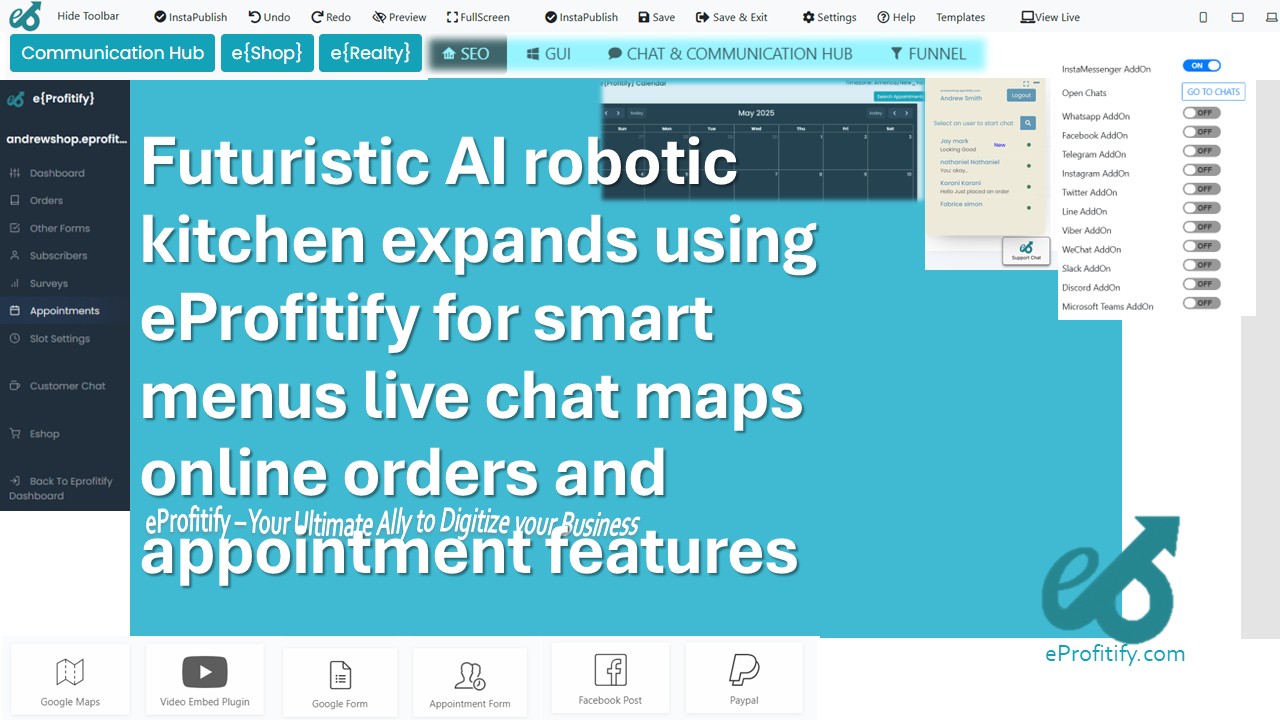Switch to the SEO tab
This screenshot has width=1280, height=720.
click(467, 55)
